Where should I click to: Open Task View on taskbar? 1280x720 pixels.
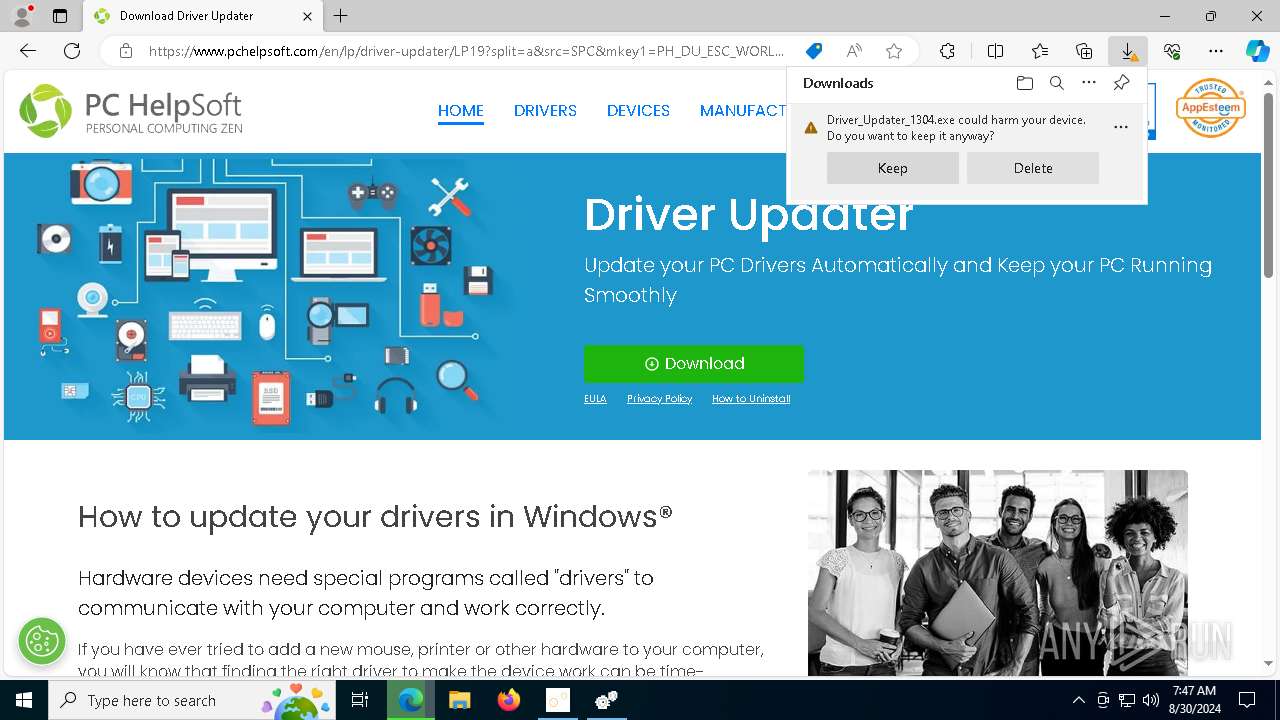[360, 700]
